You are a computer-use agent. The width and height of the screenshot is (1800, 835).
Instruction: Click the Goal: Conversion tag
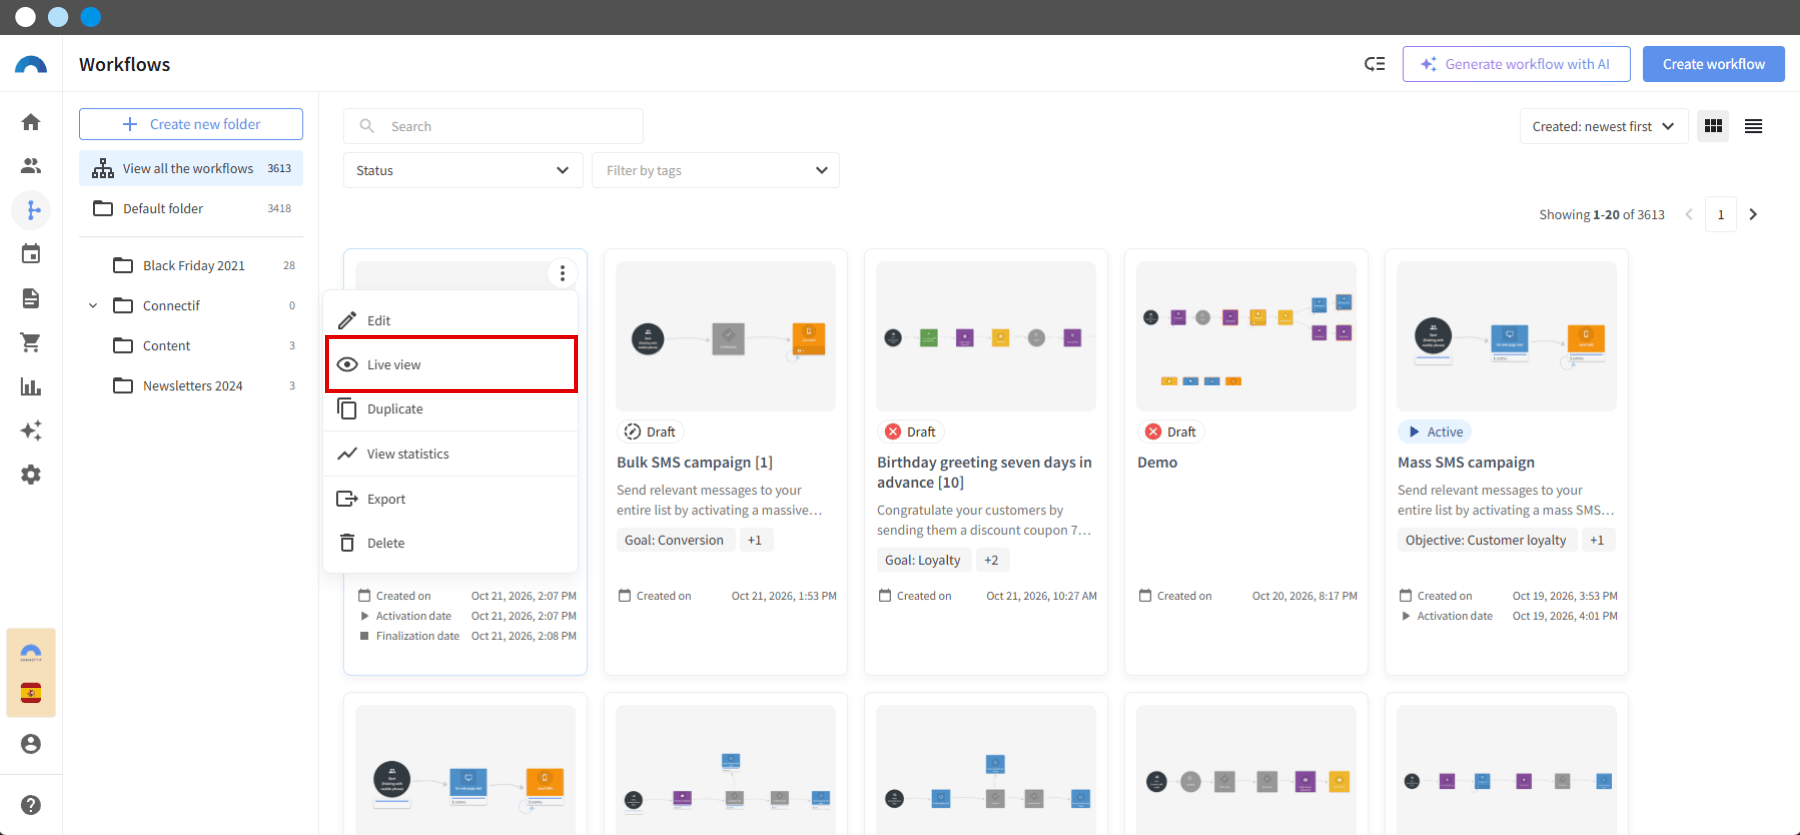[674, 540]
